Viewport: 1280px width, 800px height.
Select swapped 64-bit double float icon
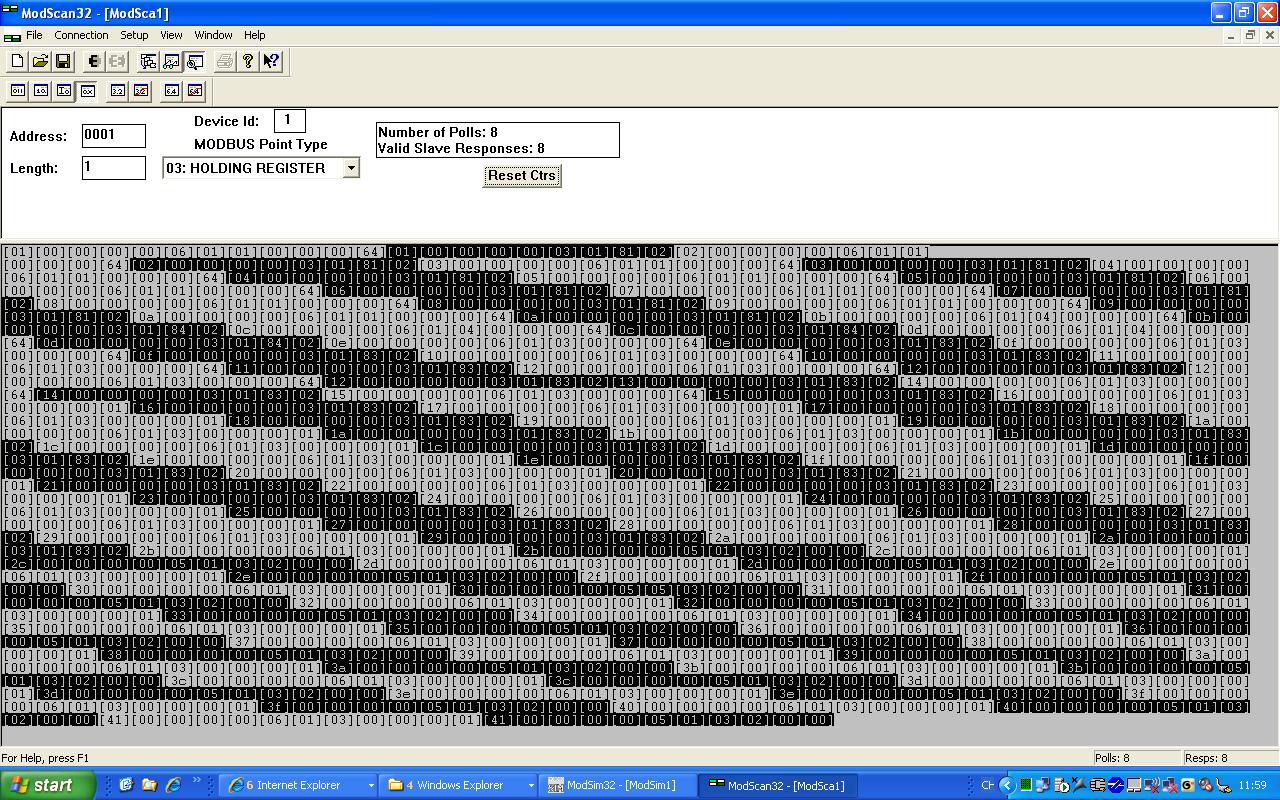point(195,91)
